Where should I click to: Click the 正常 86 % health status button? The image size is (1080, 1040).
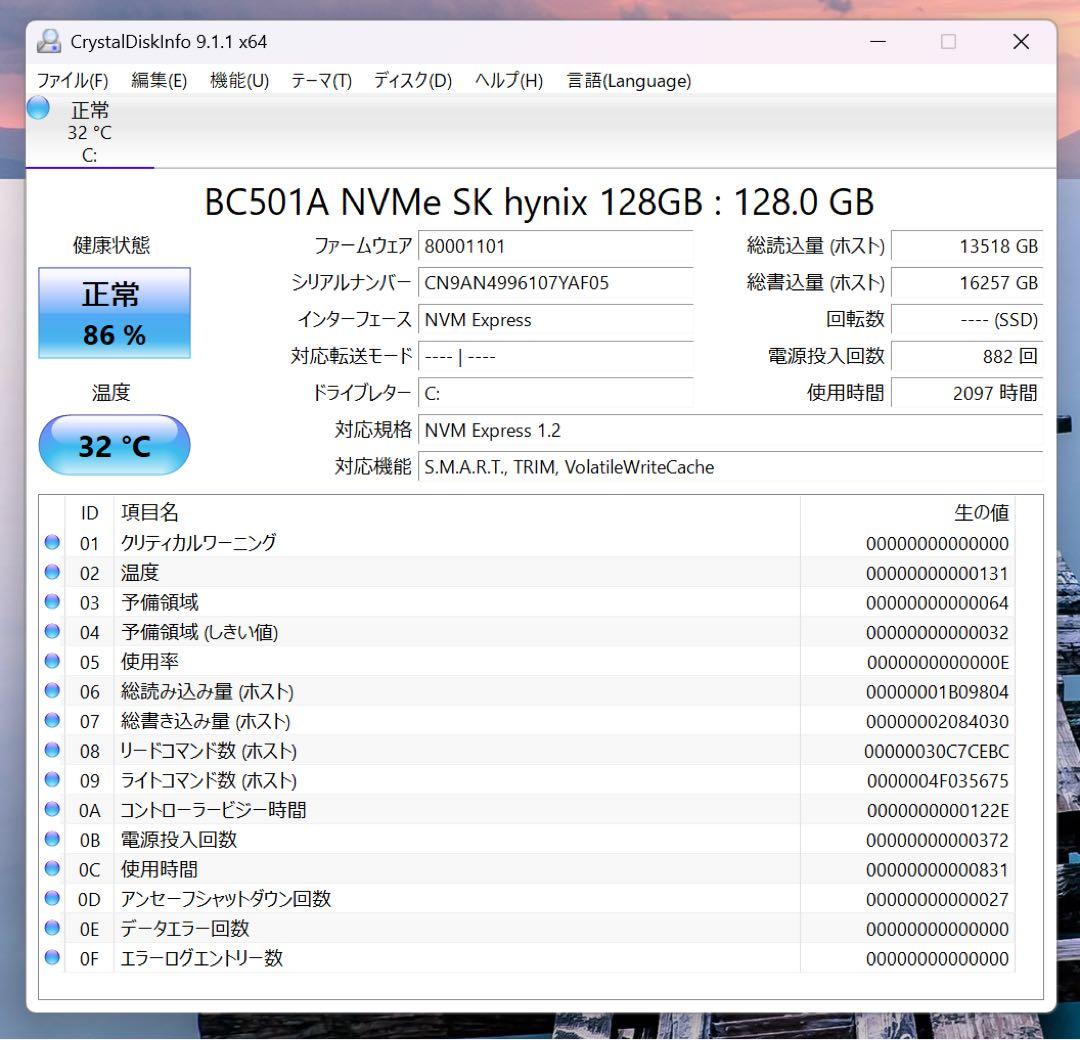point(114,313)
